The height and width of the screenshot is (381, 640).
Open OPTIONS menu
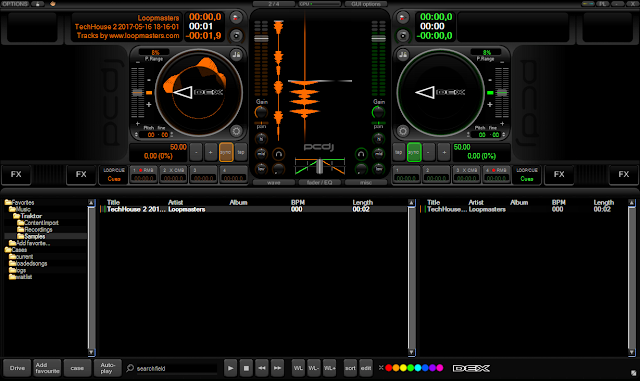coord(15,4)
